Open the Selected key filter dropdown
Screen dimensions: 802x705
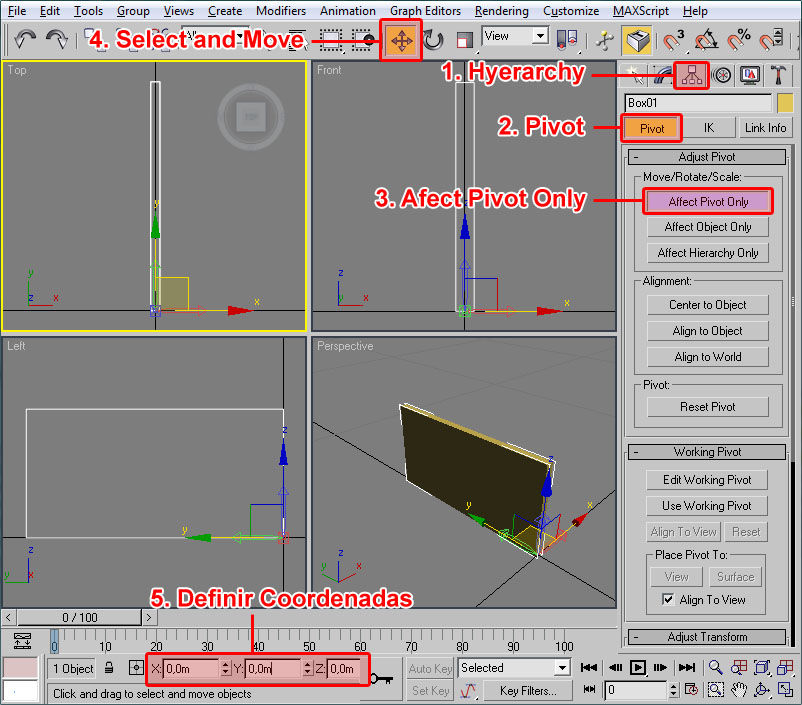[514, 668]
